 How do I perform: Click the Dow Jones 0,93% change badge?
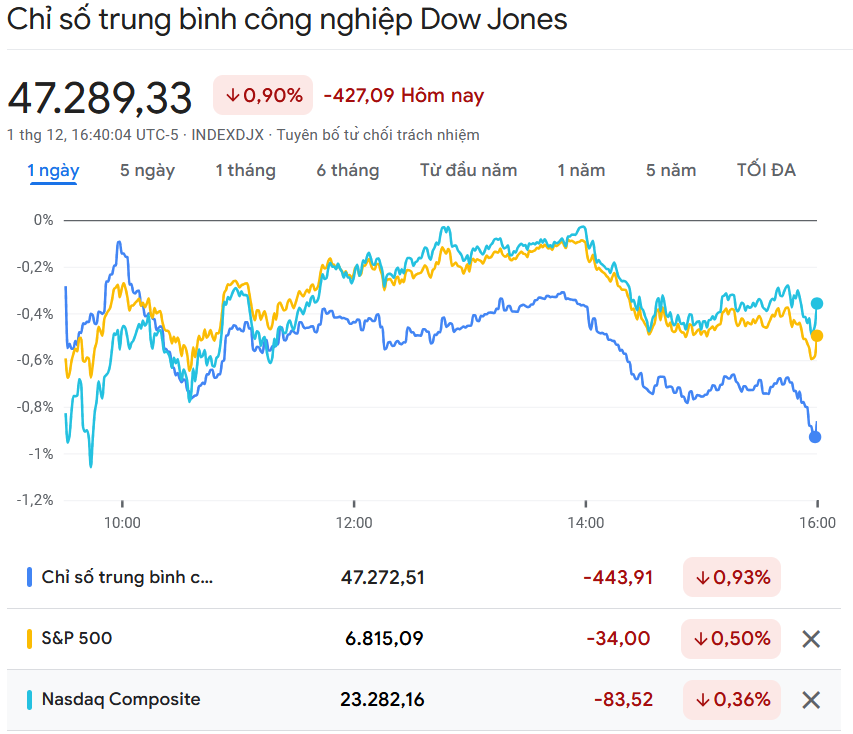point(732,577)
